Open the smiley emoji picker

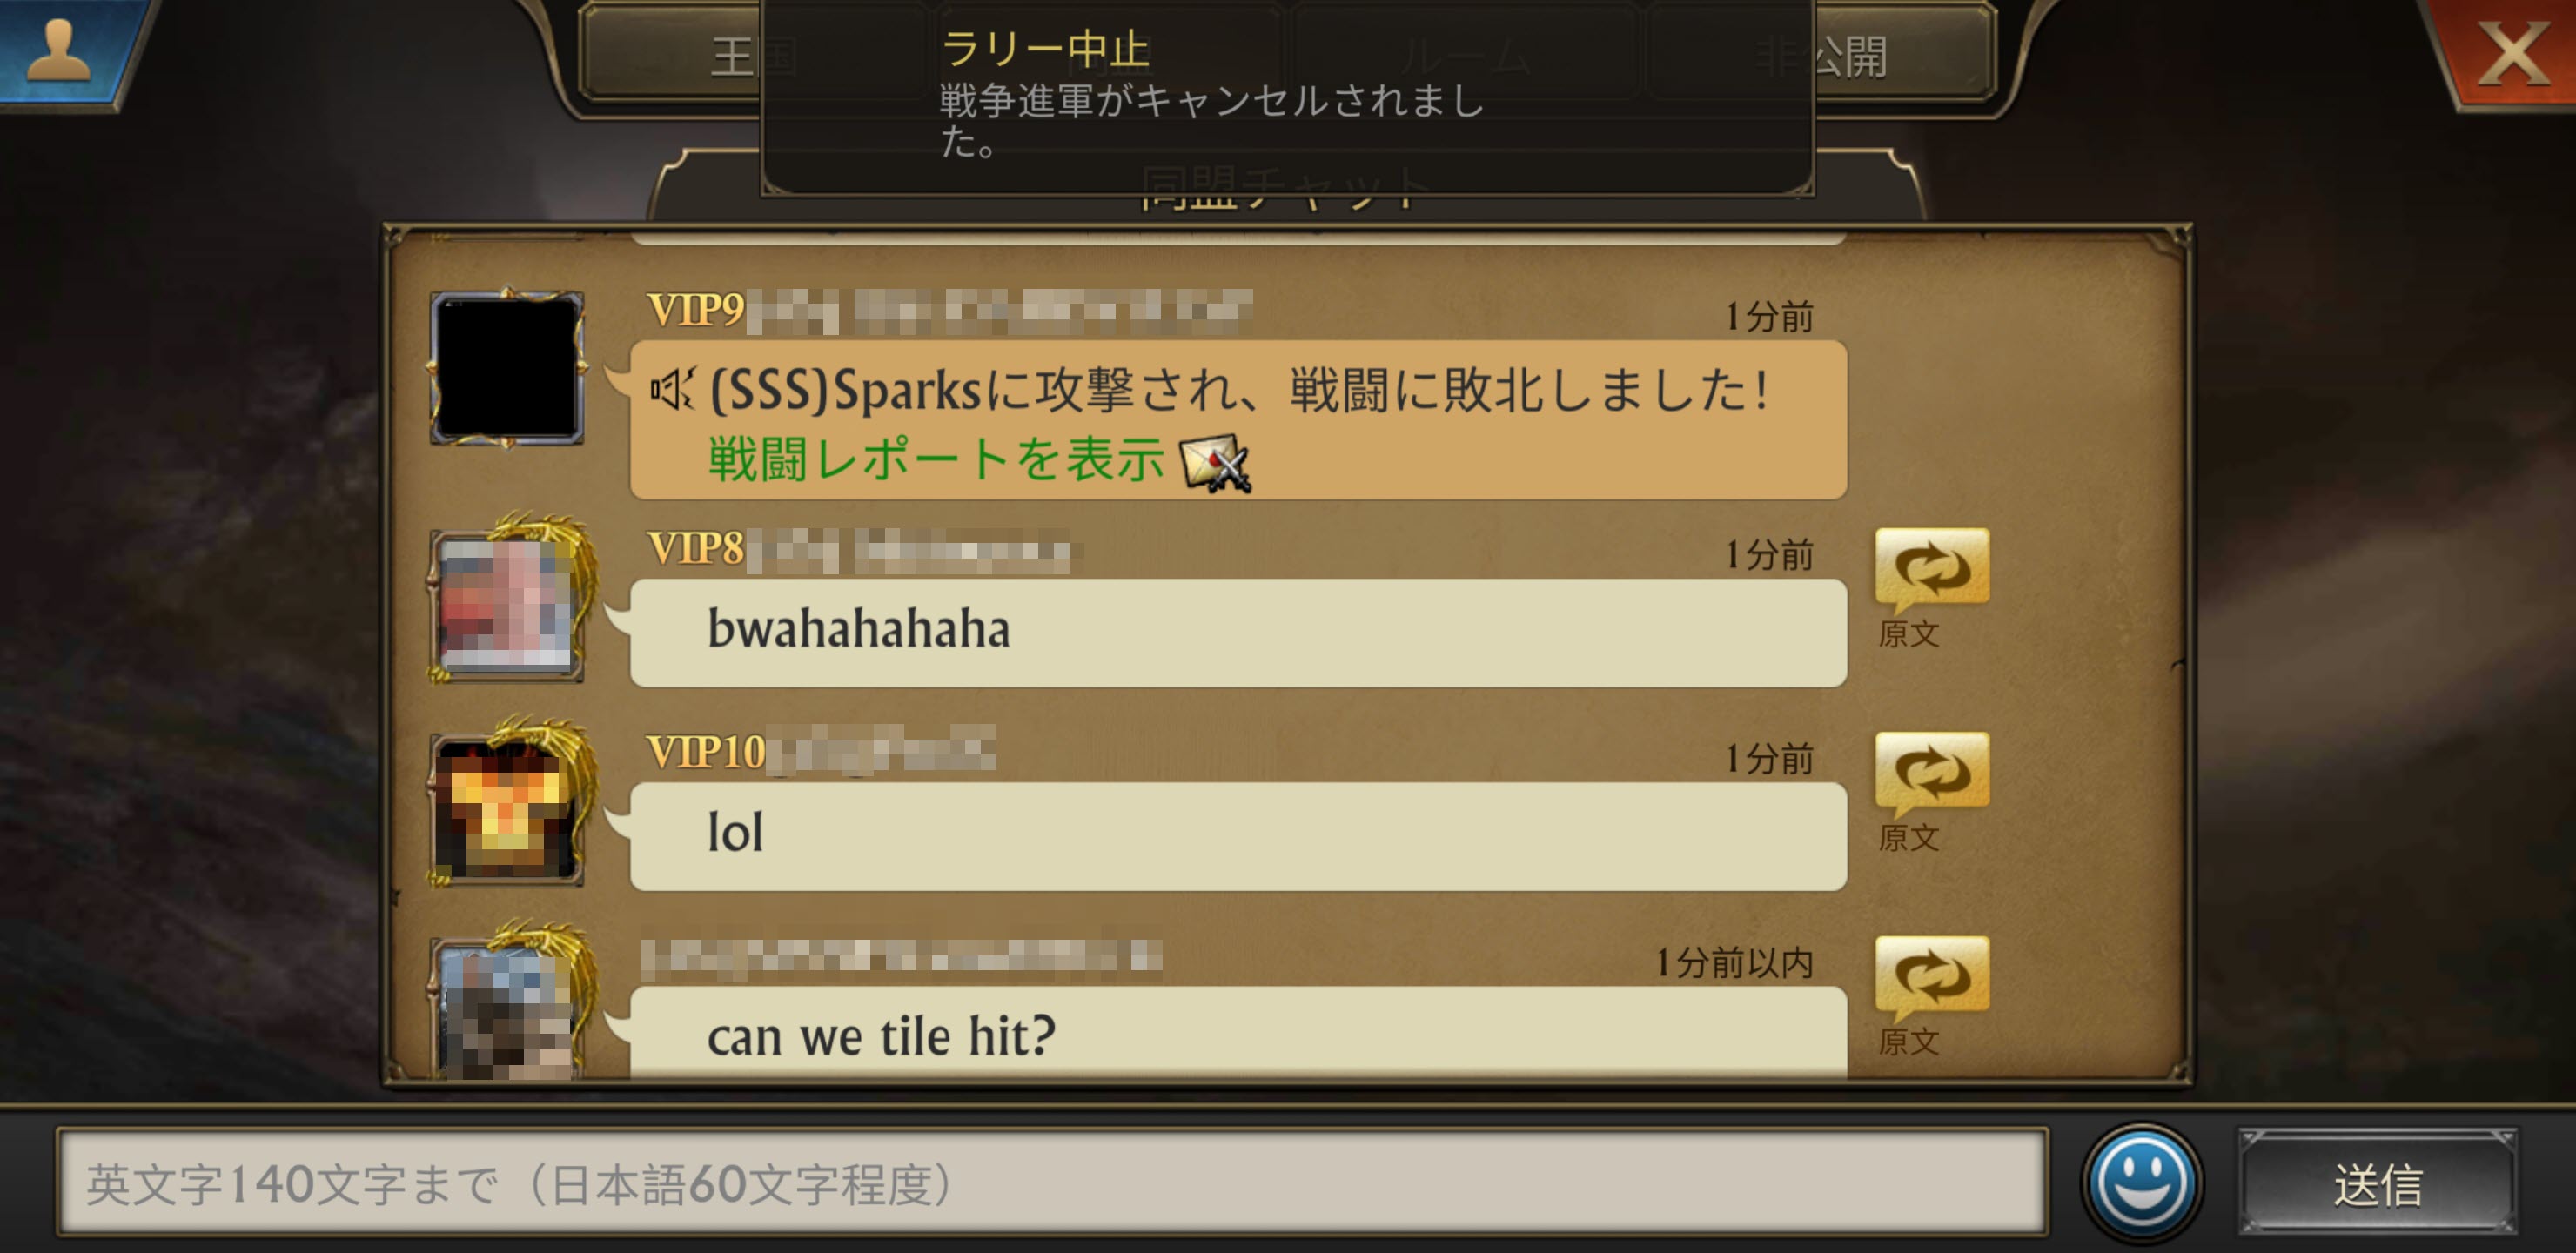click(x=2141, y=1182)
